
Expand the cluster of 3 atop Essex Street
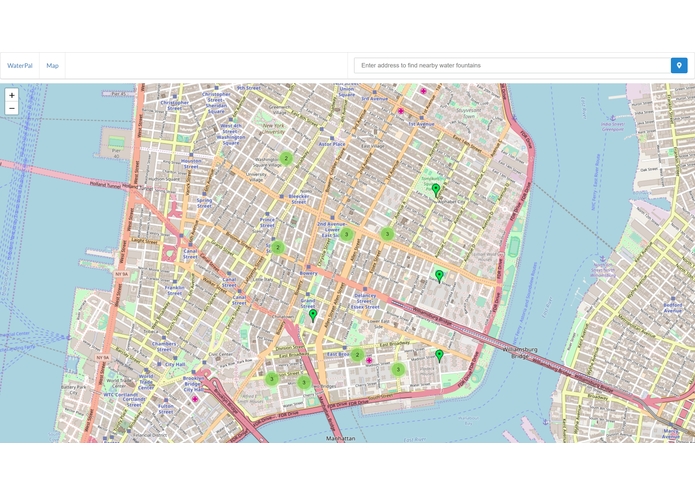tap(387, 234)
